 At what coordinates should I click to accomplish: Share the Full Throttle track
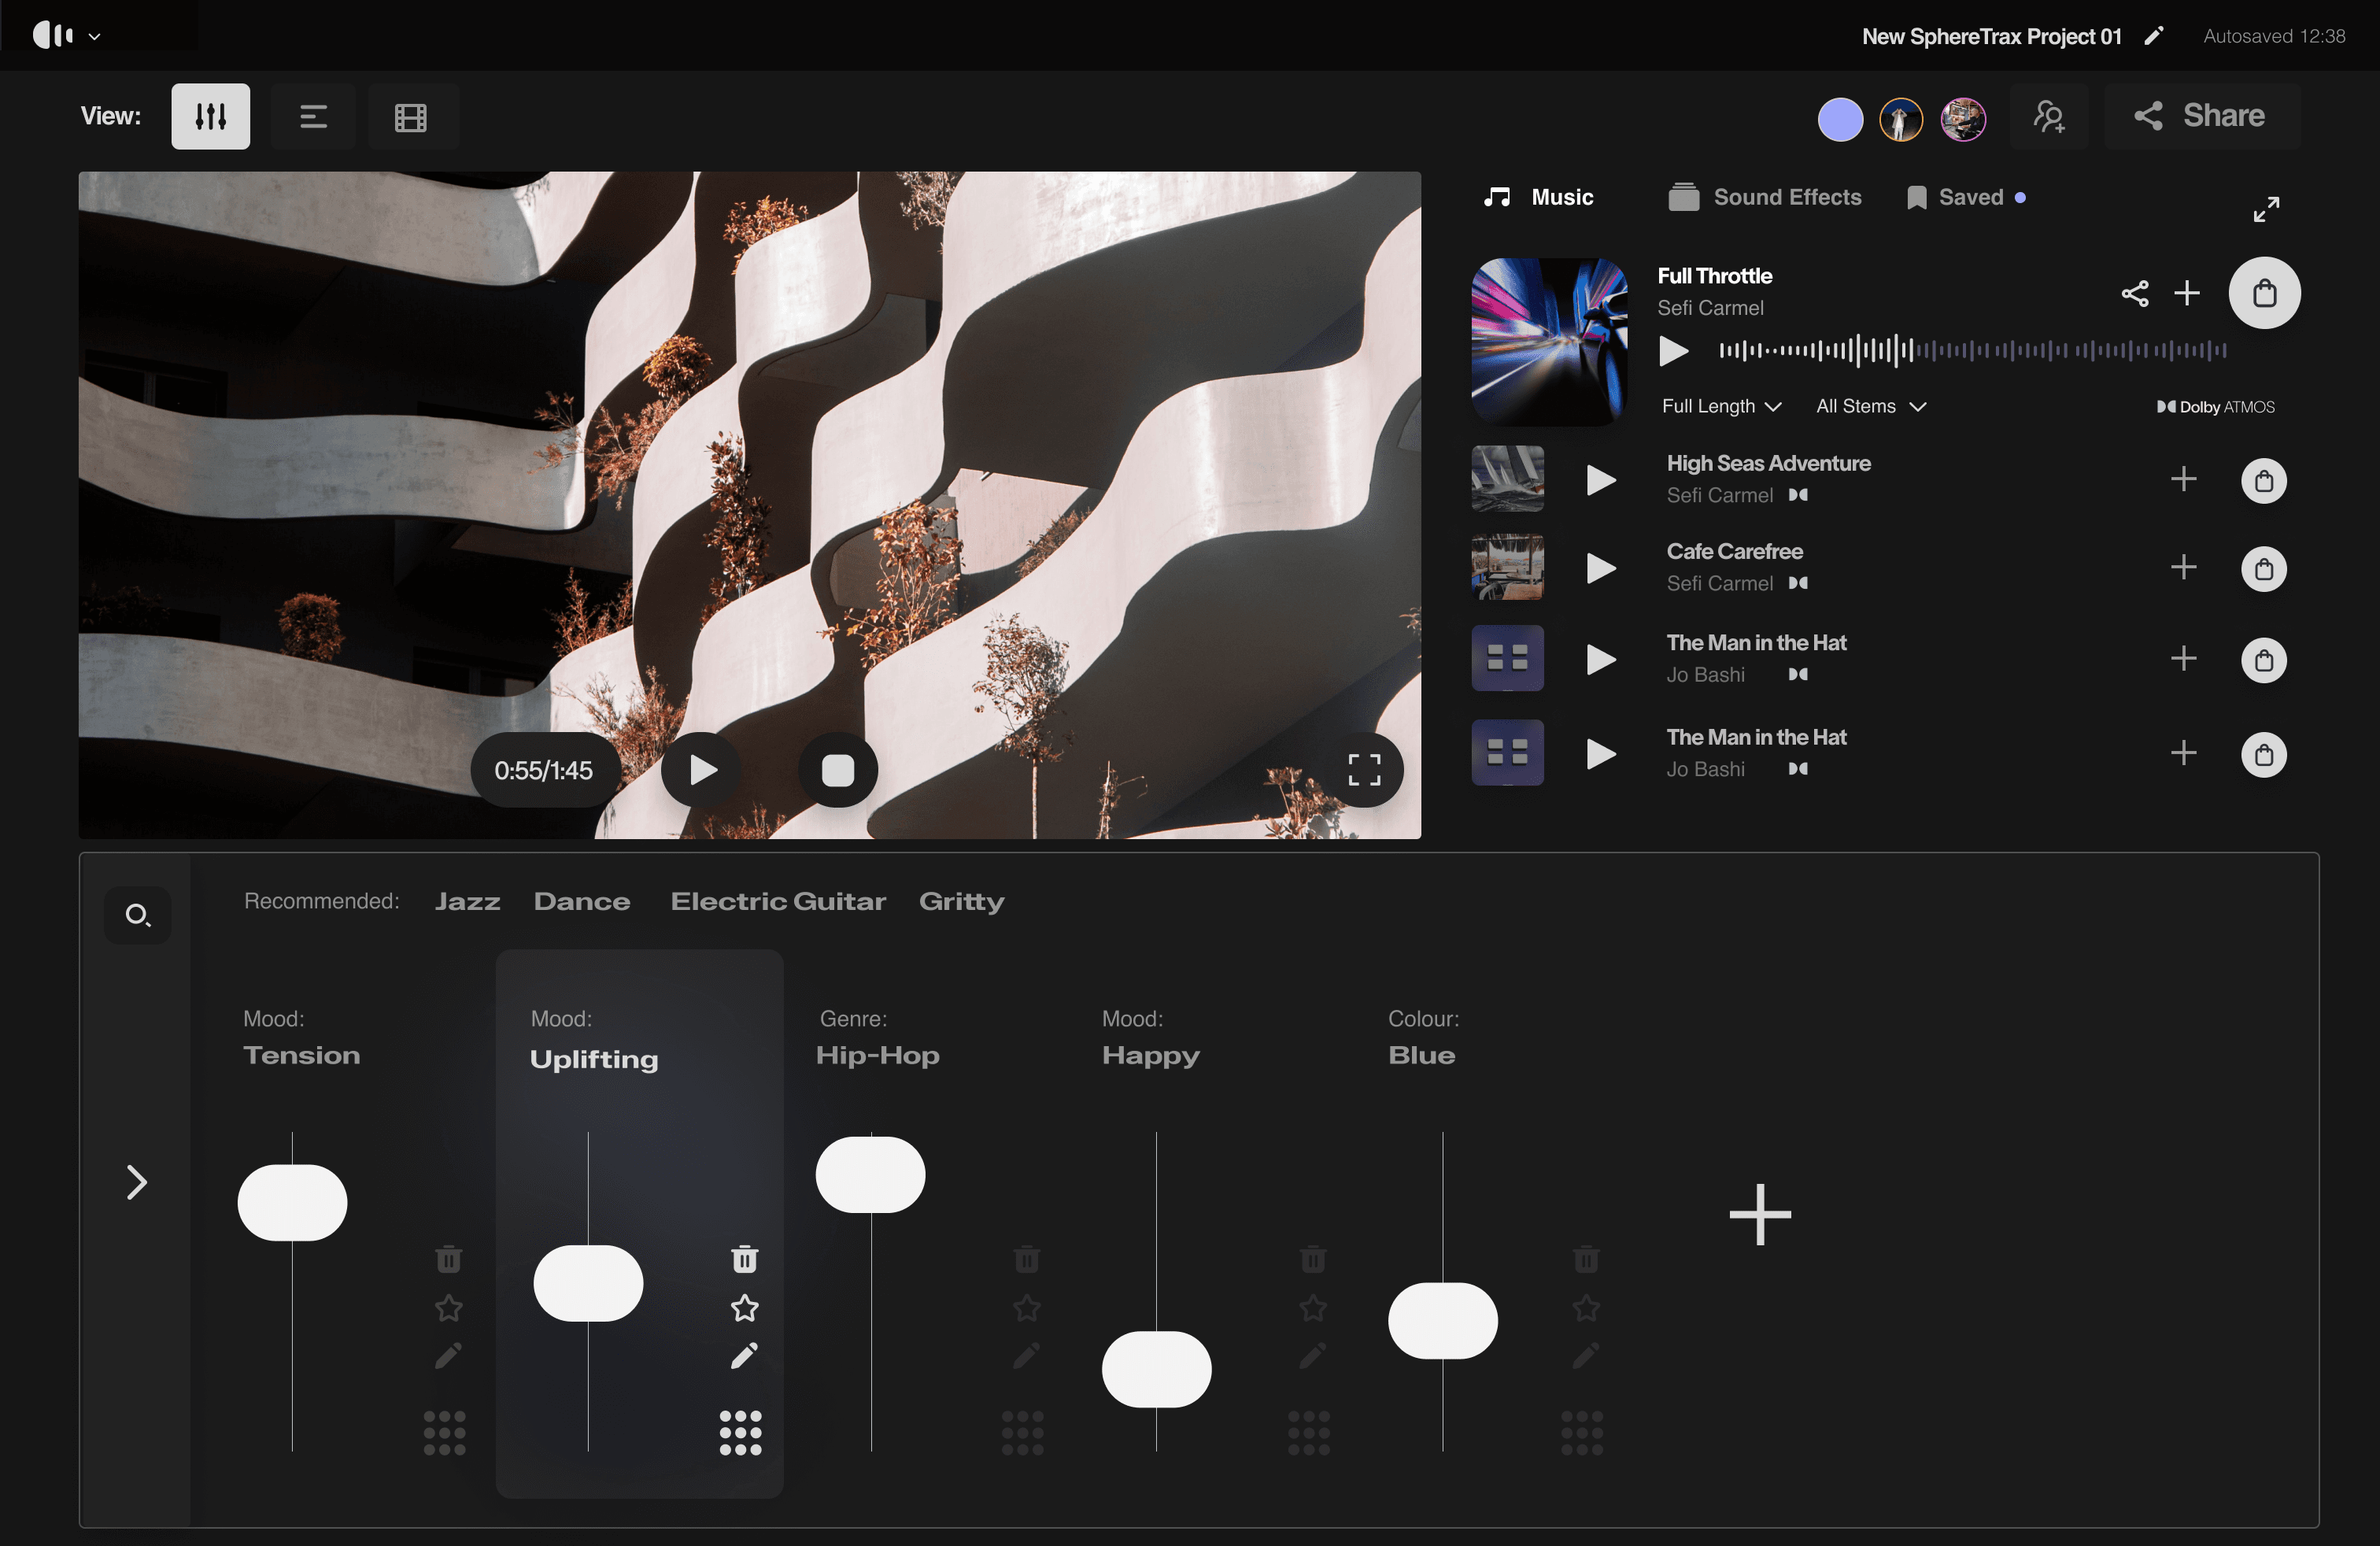pyautogui.click(x=2134, y=293)
